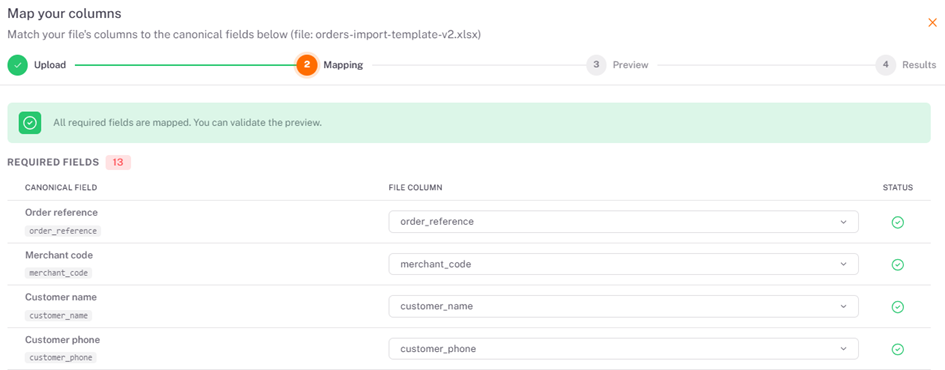Click the Merchant code status check icon
The width and height of the screenshot is (945, 370).
[897, 265]
